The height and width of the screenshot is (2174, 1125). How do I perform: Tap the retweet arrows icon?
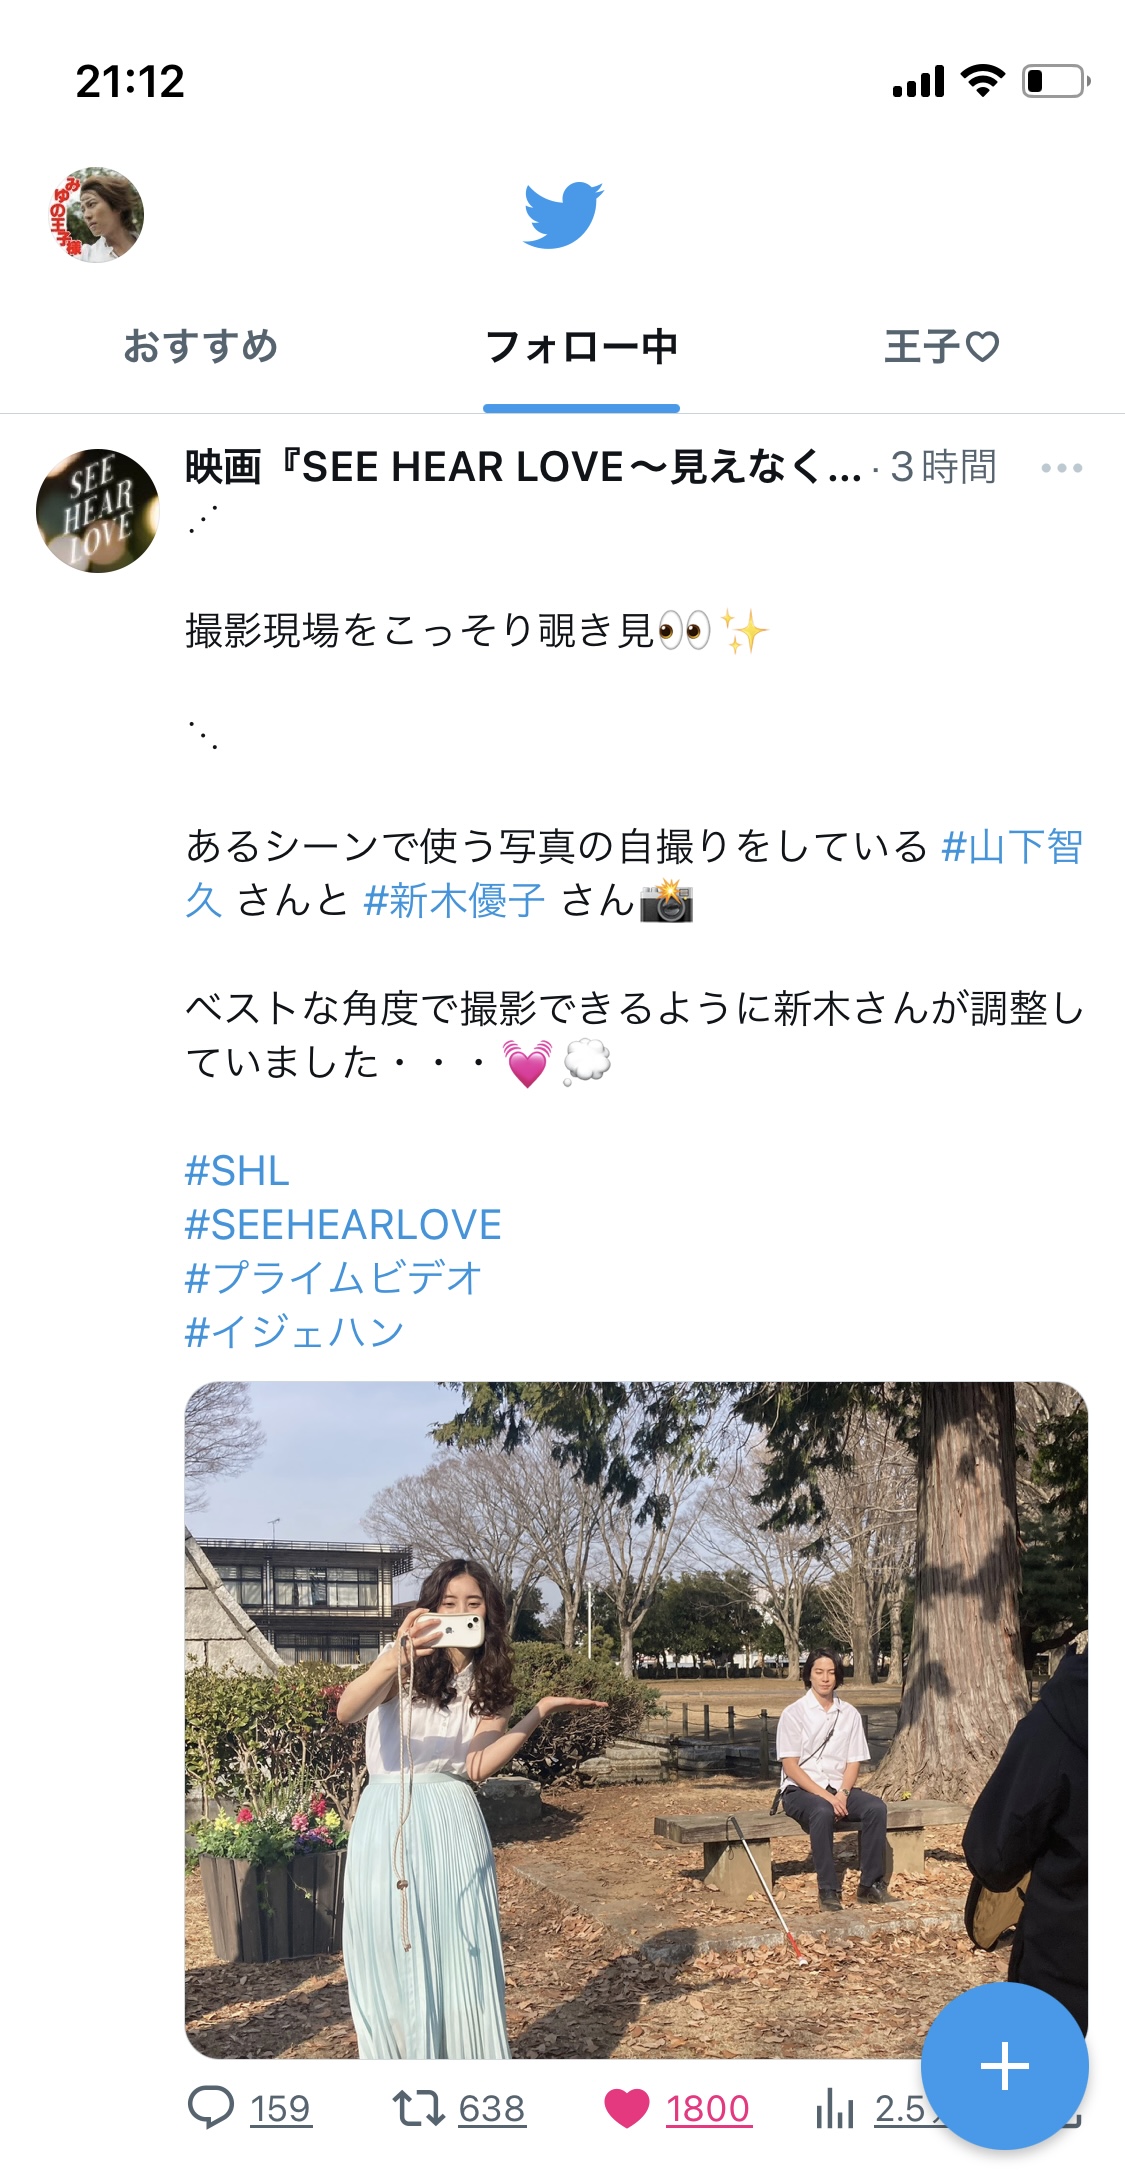(x=418, y=2108)
